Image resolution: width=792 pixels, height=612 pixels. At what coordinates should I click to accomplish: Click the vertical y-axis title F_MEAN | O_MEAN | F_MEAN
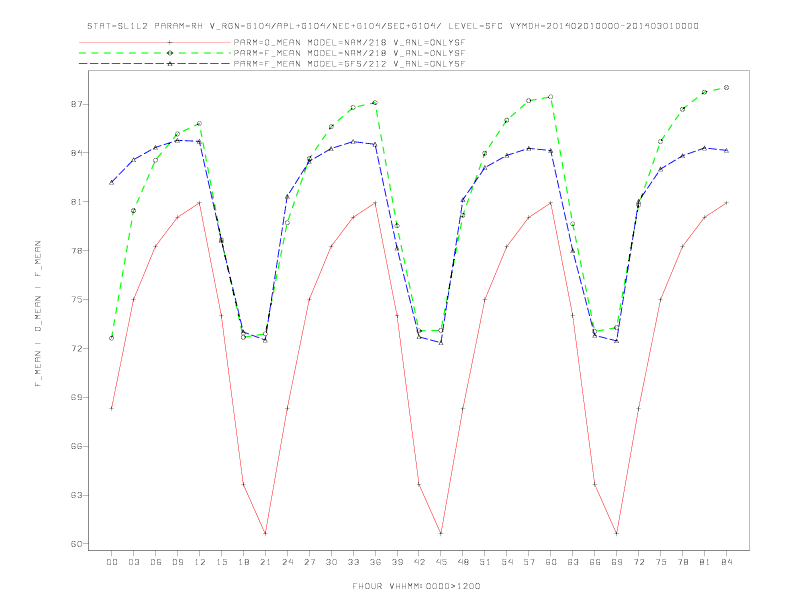[x=38, y=314]
